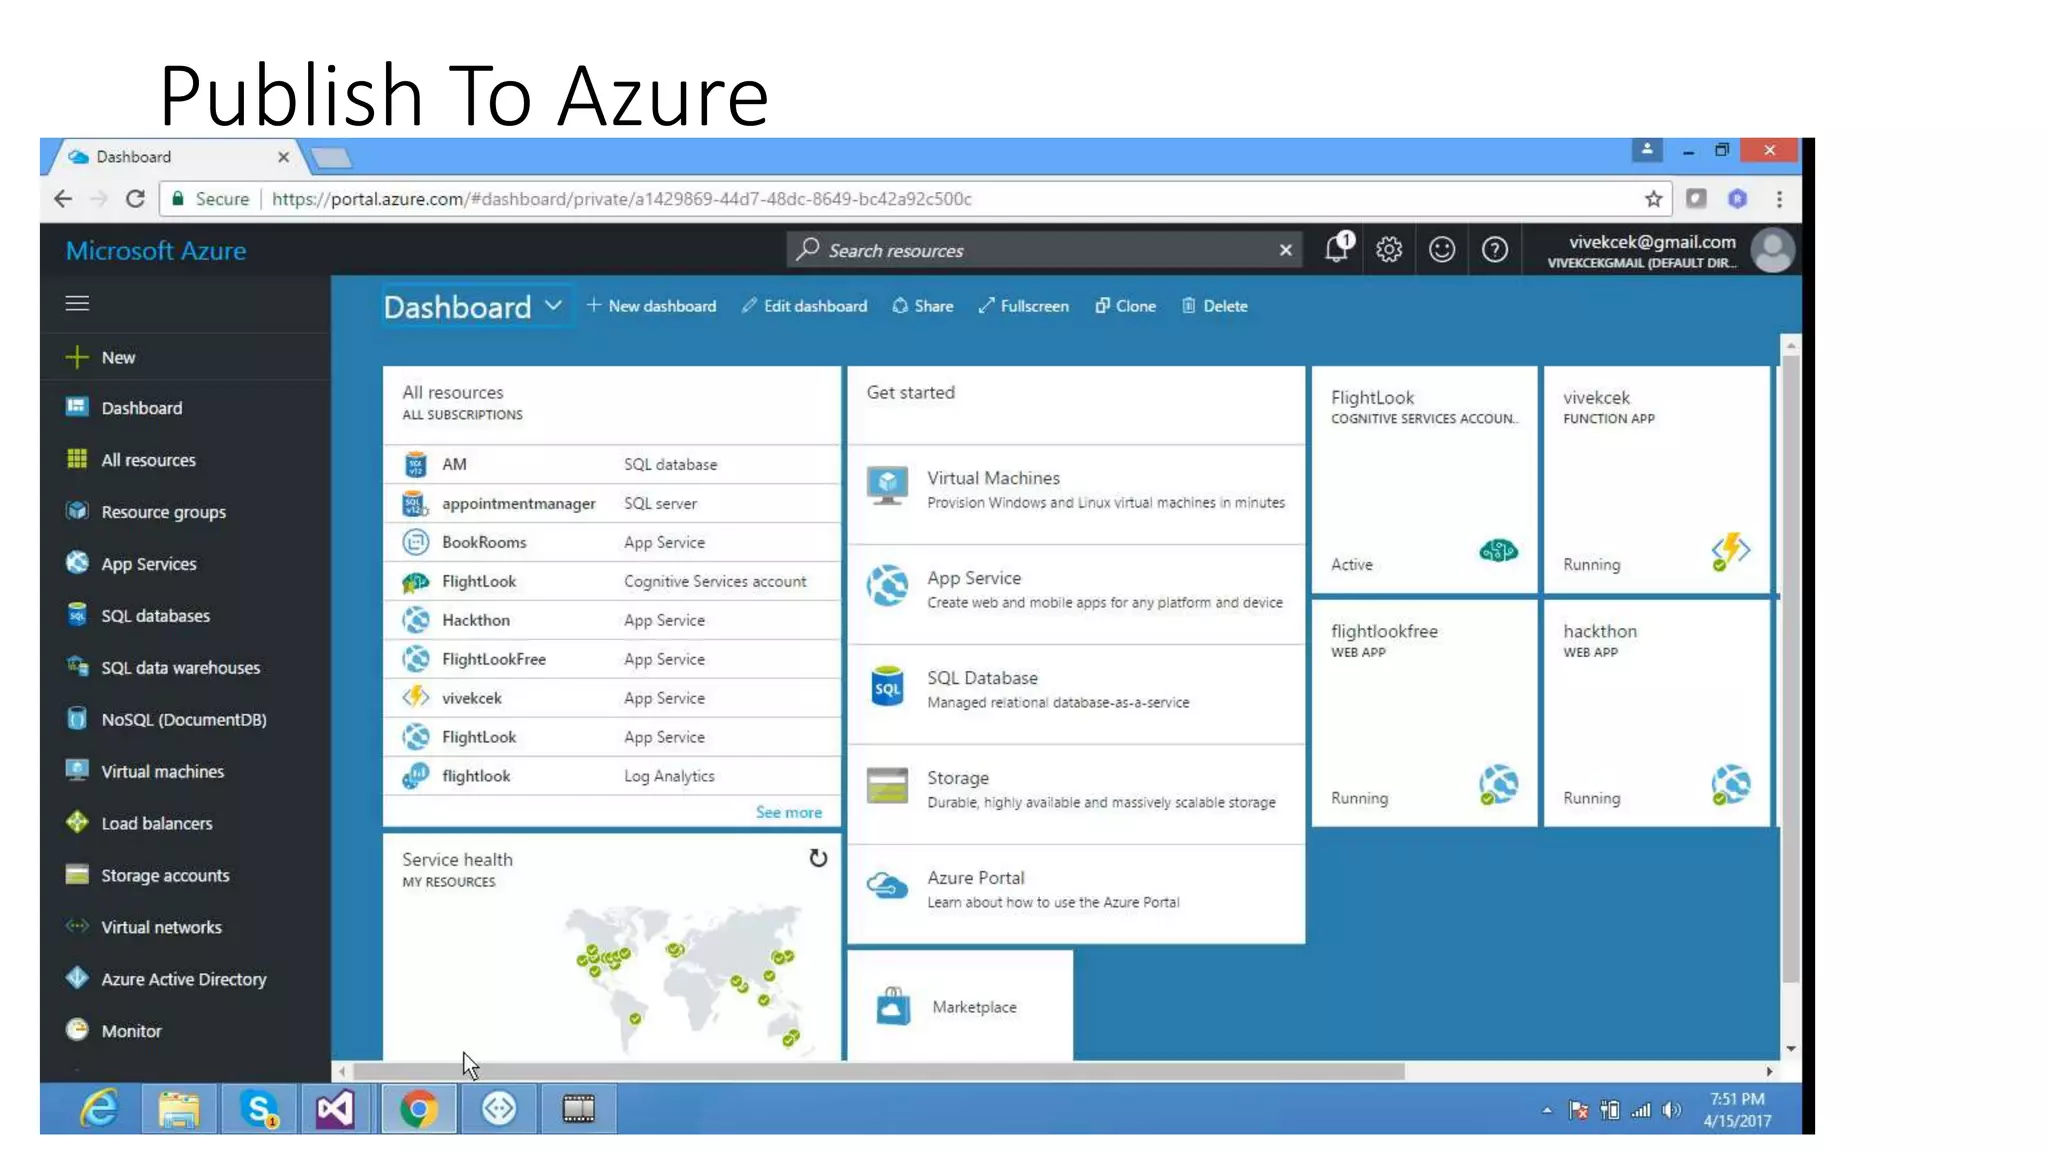Open the FlightLook Cognitive Services tile
Screen dimensions: 2048x1152
pos(1424,480)
